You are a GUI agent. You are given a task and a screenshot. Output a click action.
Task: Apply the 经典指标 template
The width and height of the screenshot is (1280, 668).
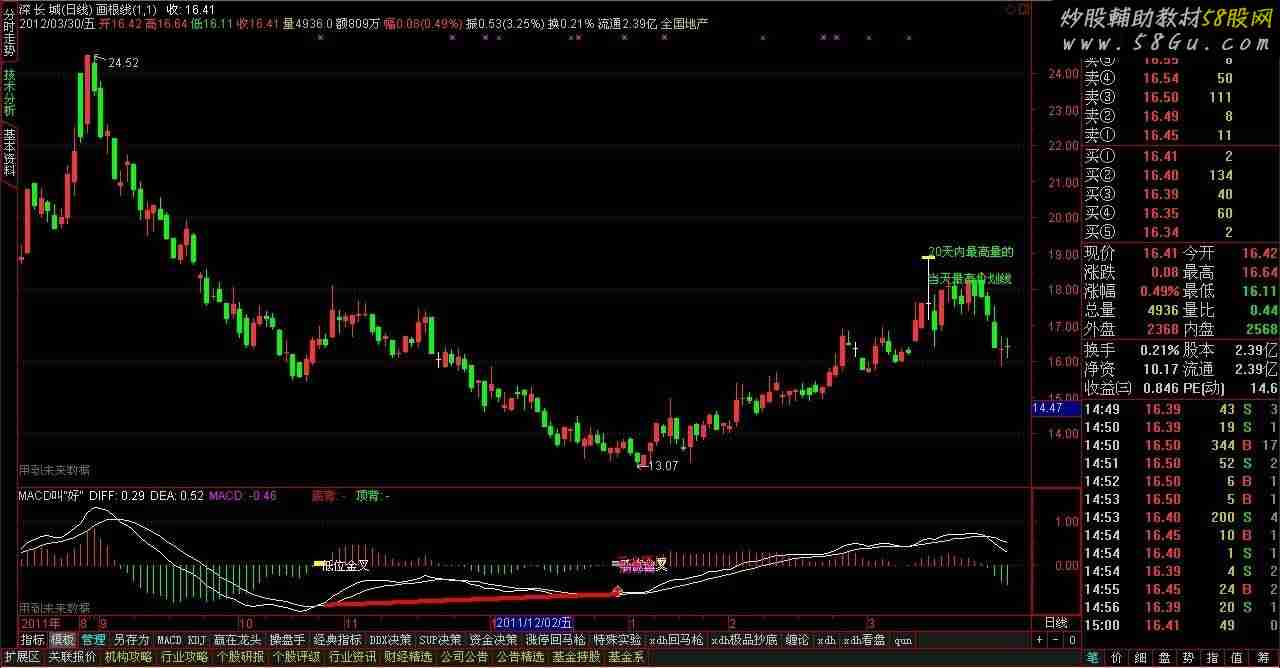pos(337,640)
